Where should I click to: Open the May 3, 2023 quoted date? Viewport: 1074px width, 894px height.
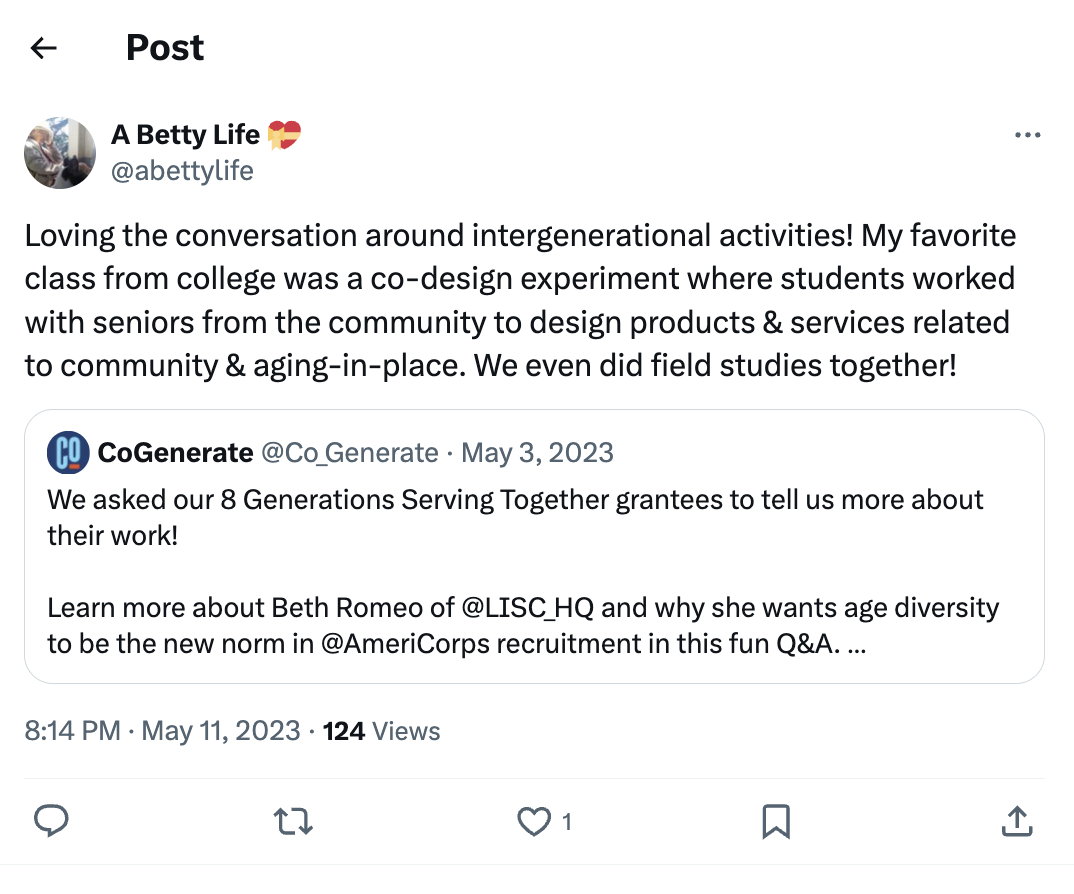click(x=537, y=453)
